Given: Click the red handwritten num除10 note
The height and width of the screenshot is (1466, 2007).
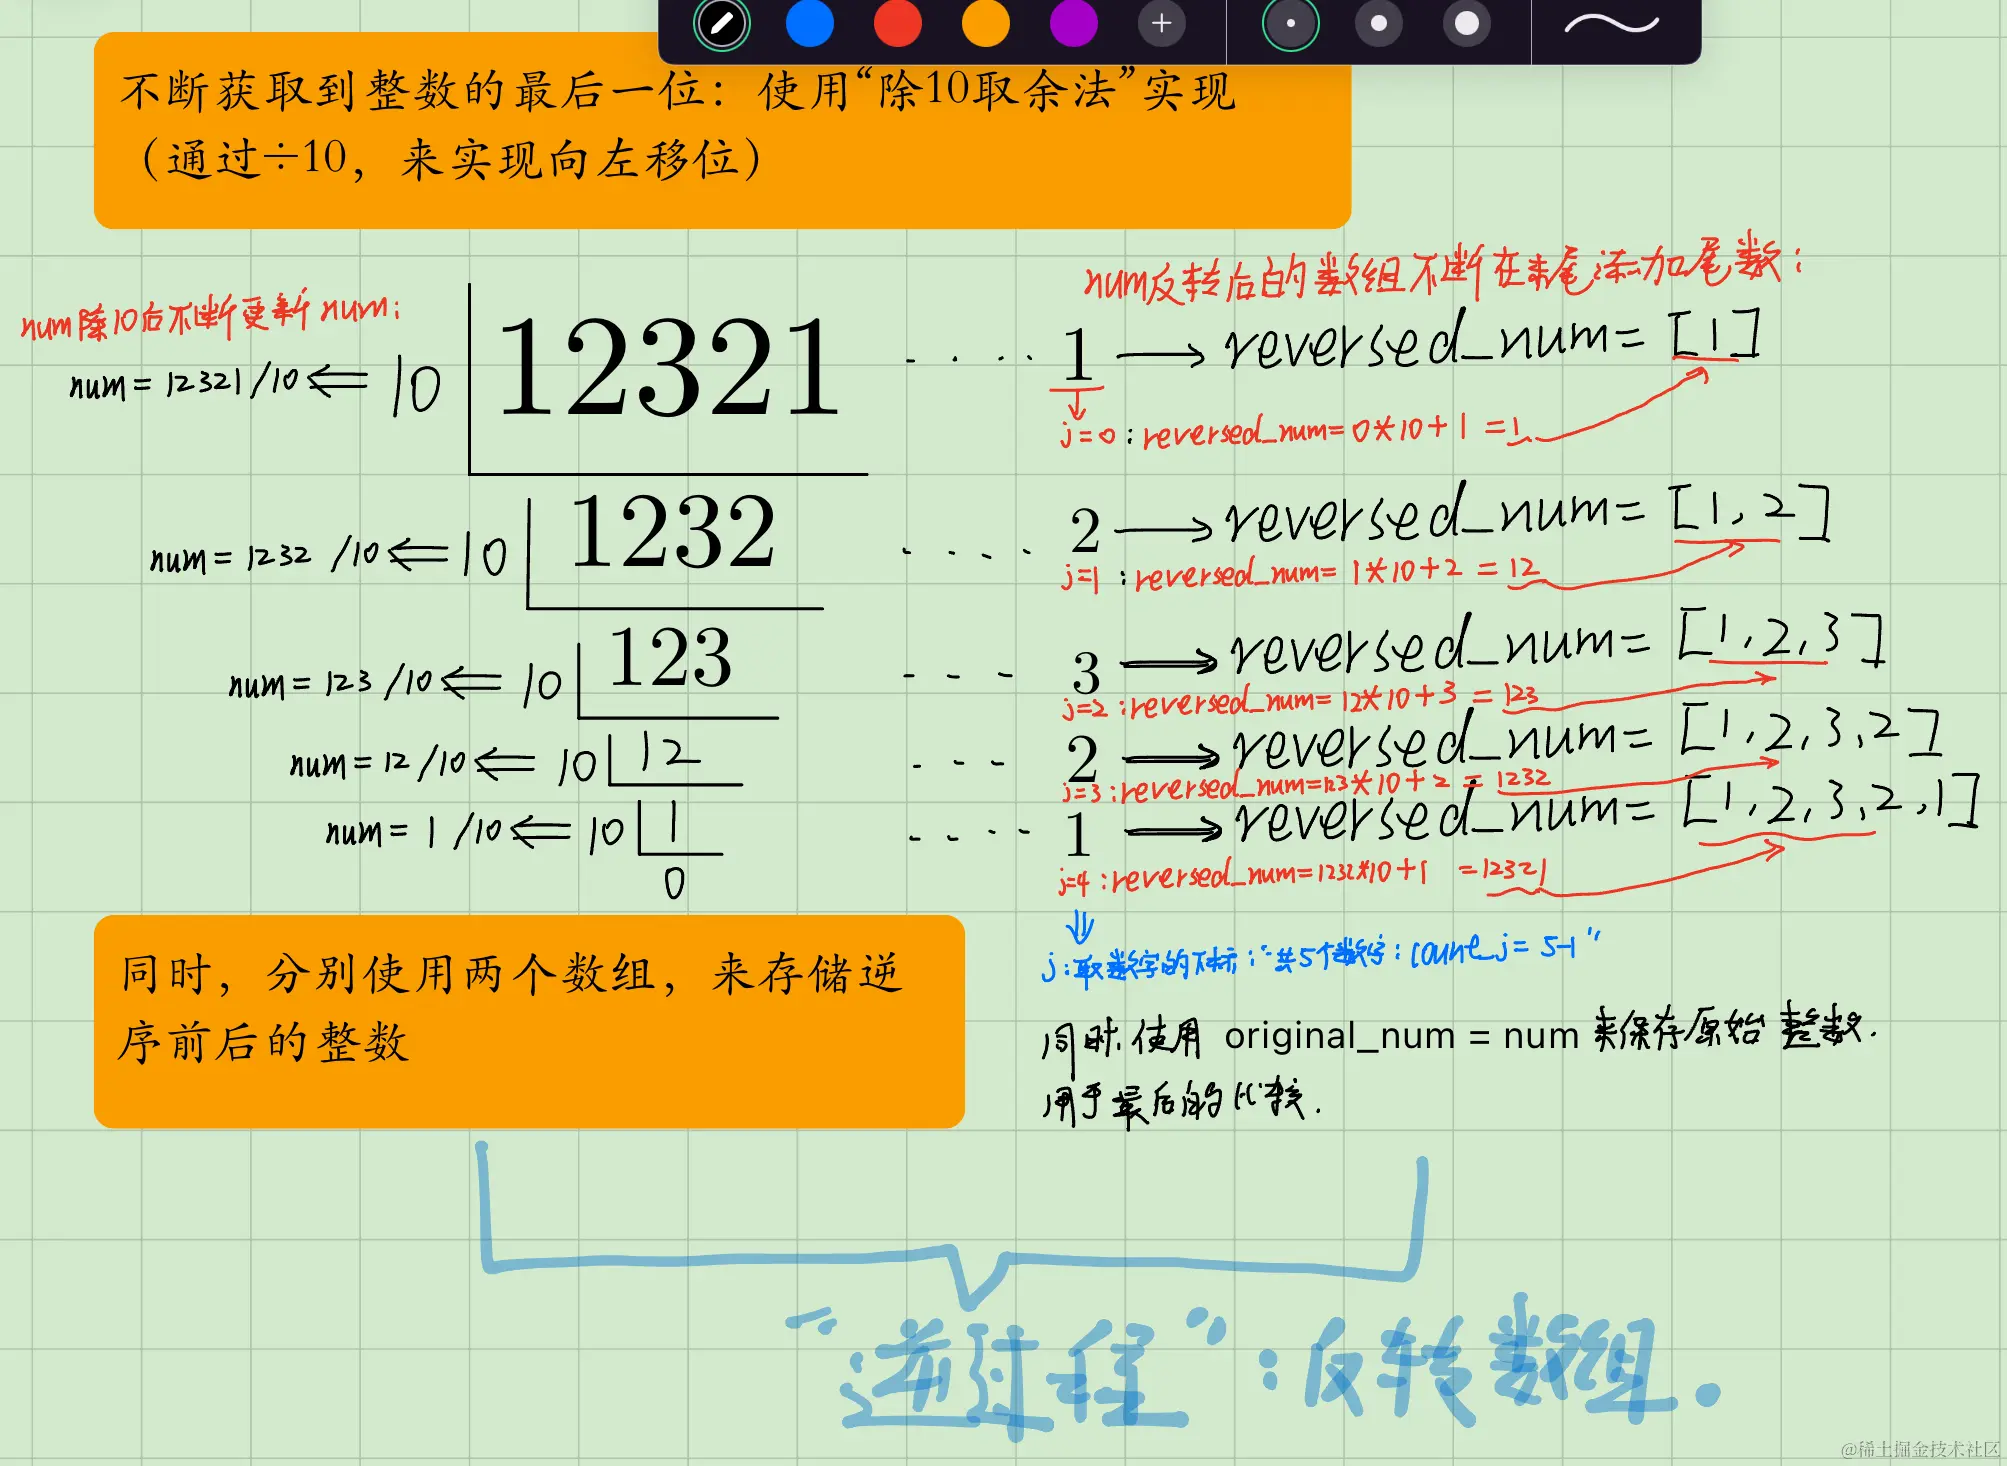Looking at the screenshot, I should click(210, 315).
